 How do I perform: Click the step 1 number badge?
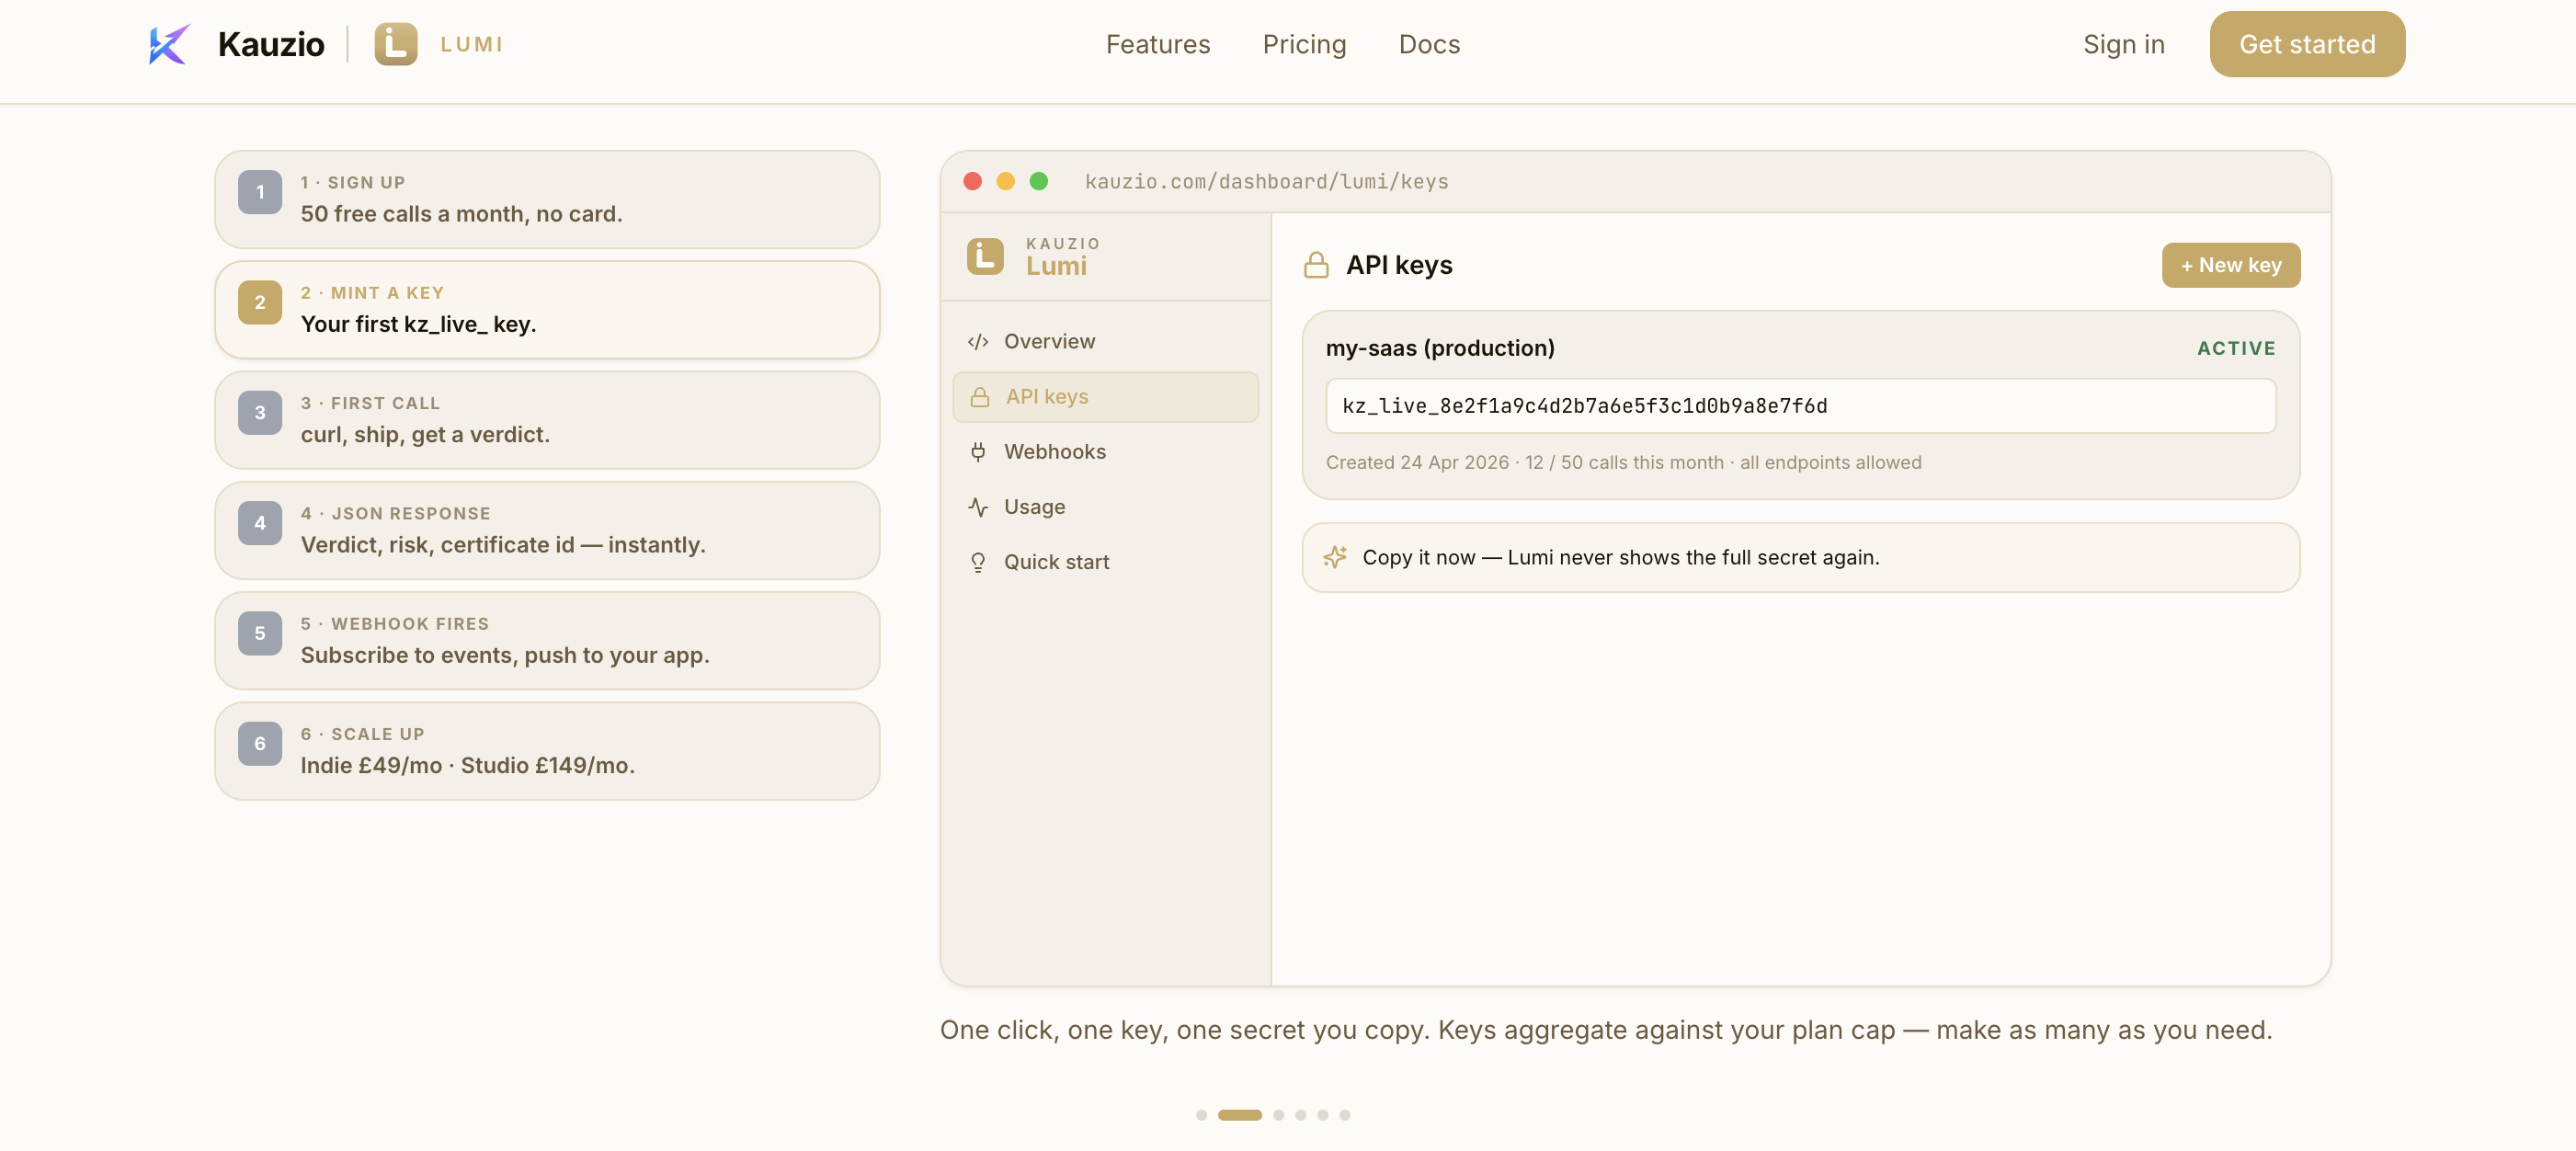(x=260, y=192)
